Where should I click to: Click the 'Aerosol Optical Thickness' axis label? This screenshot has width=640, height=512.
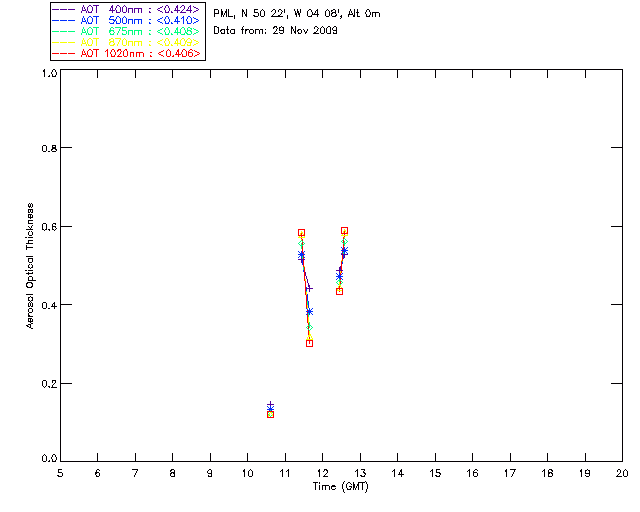(x=30, y=266)
